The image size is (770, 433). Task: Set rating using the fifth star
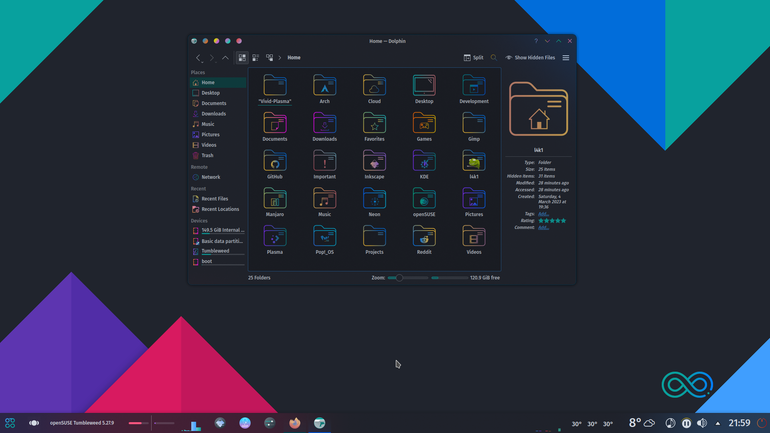[x=563, y=221]
